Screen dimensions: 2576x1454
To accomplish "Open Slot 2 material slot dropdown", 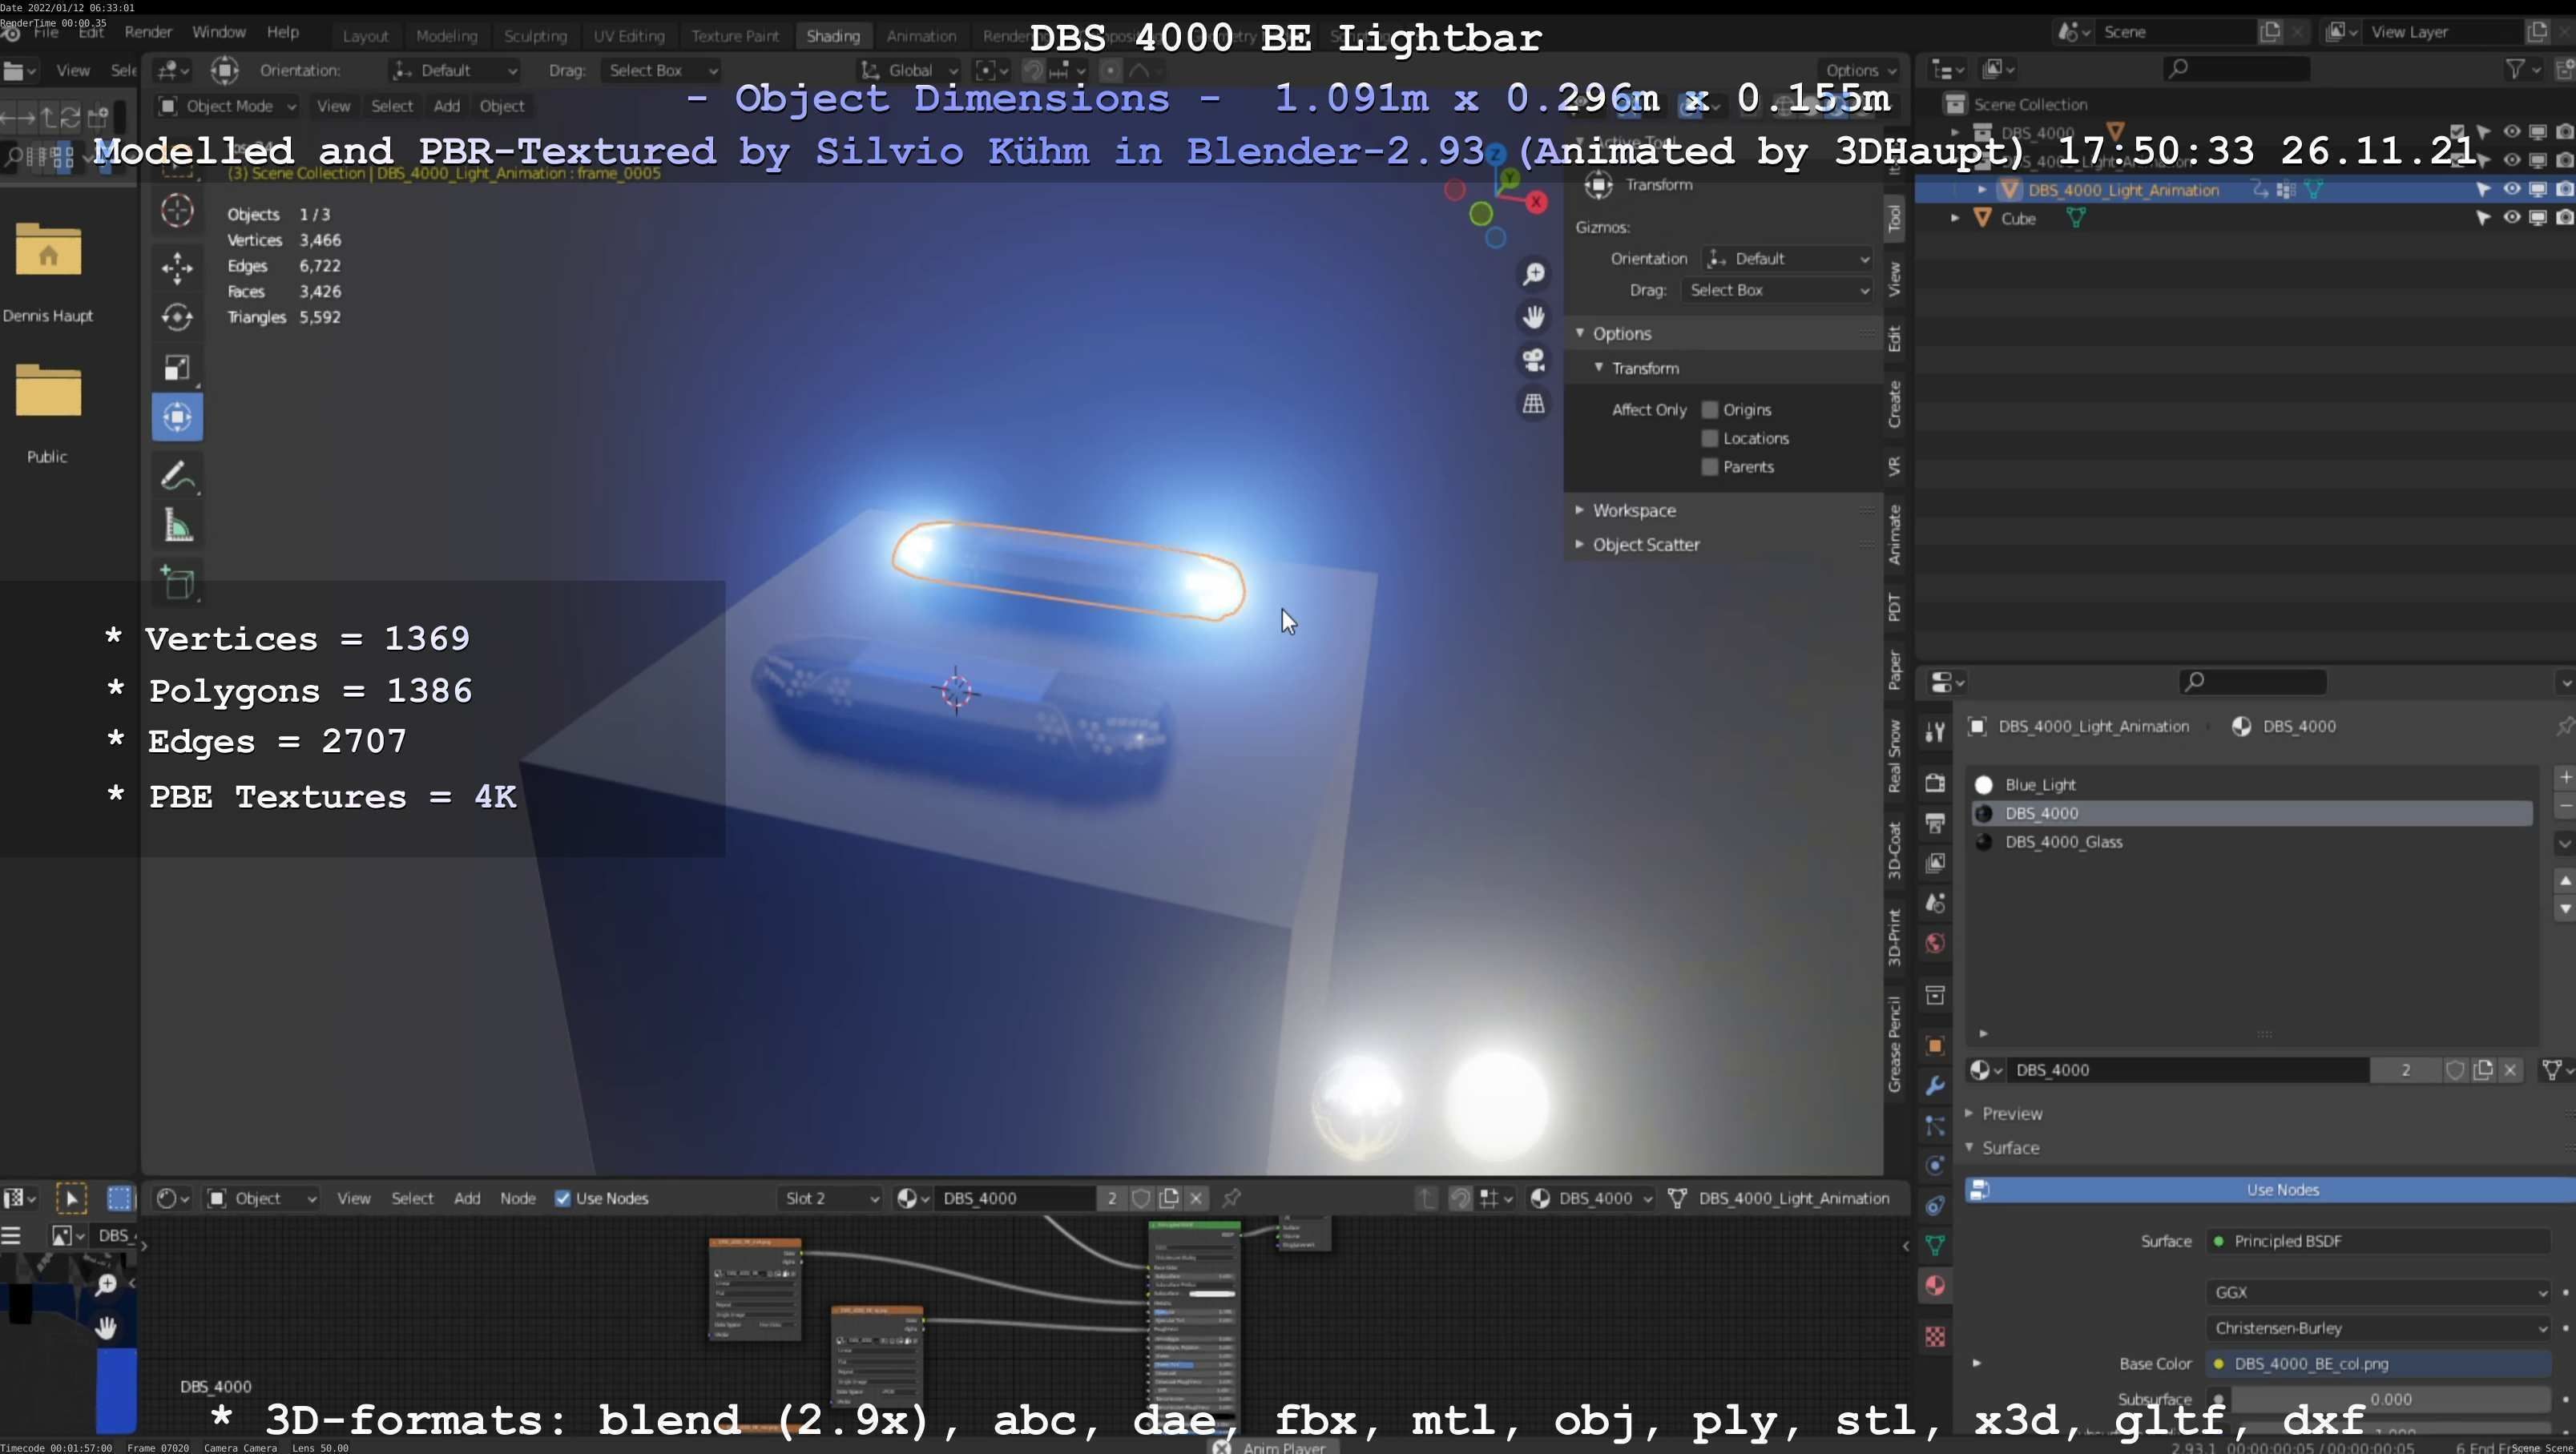I will (x=830, y=1198).
